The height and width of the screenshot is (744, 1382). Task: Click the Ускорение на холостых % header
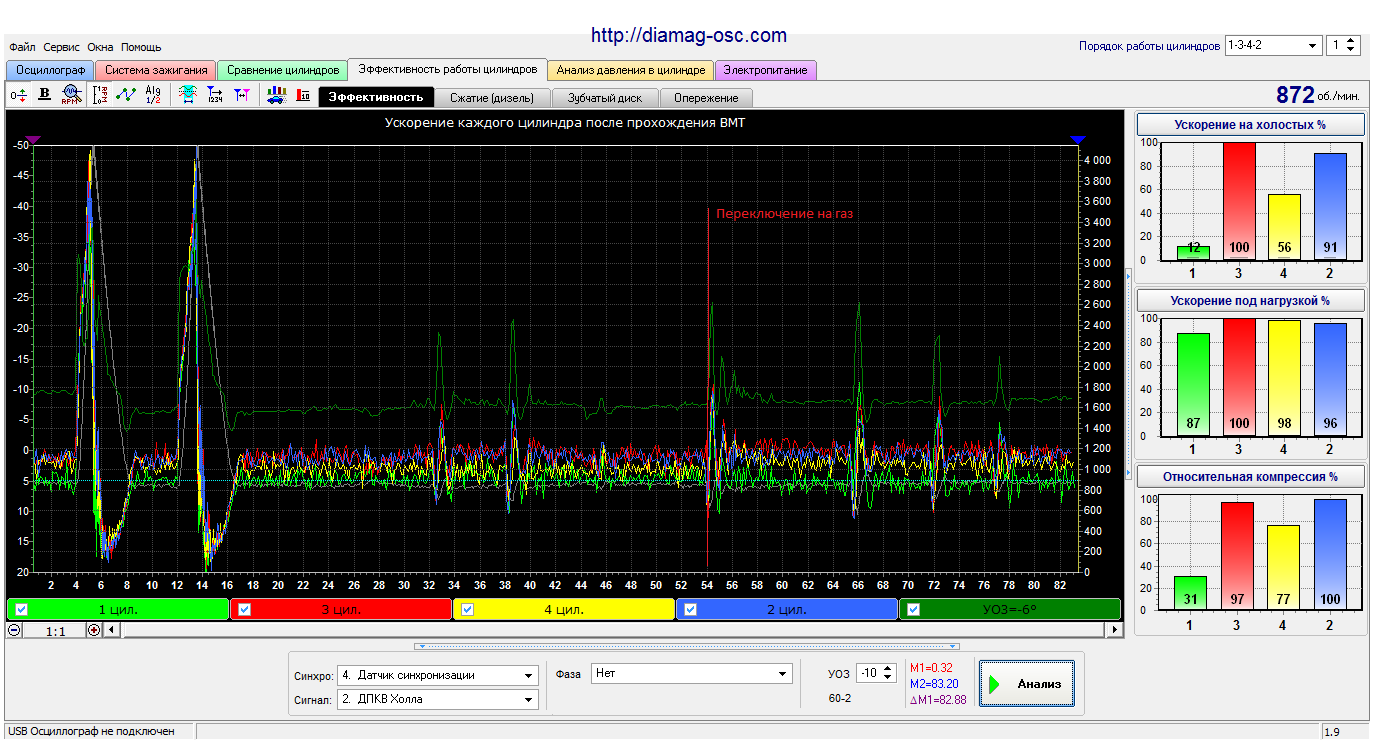(1251, 125)
